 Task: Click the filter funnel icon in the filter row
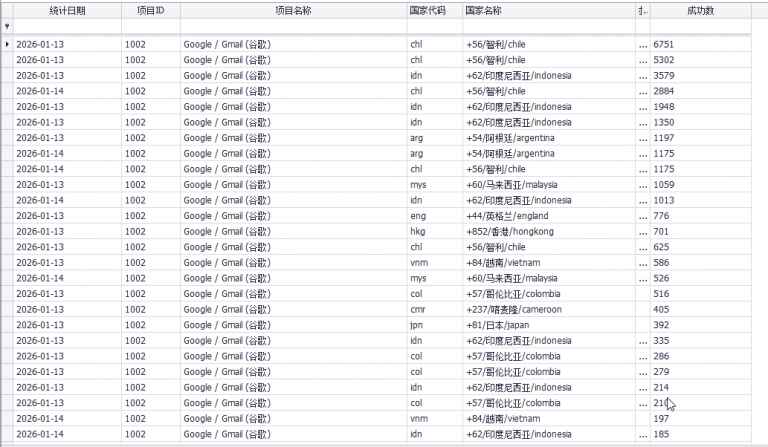pyautogui.click(x=7, y=26)
